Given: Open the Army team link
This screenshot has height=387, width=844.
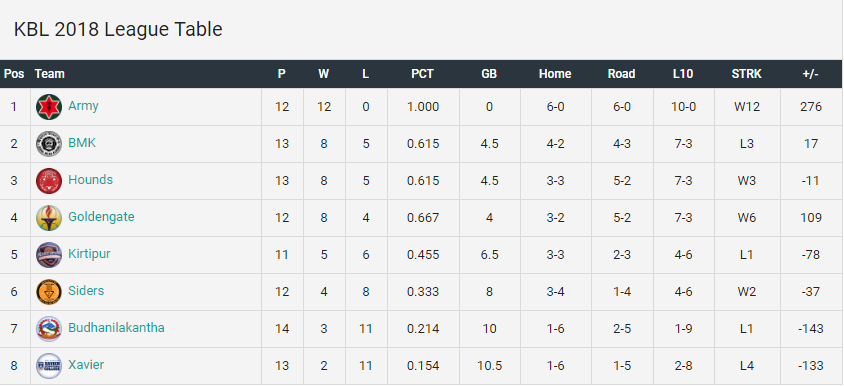Looking at the screenshot, I should pos(83,106).
